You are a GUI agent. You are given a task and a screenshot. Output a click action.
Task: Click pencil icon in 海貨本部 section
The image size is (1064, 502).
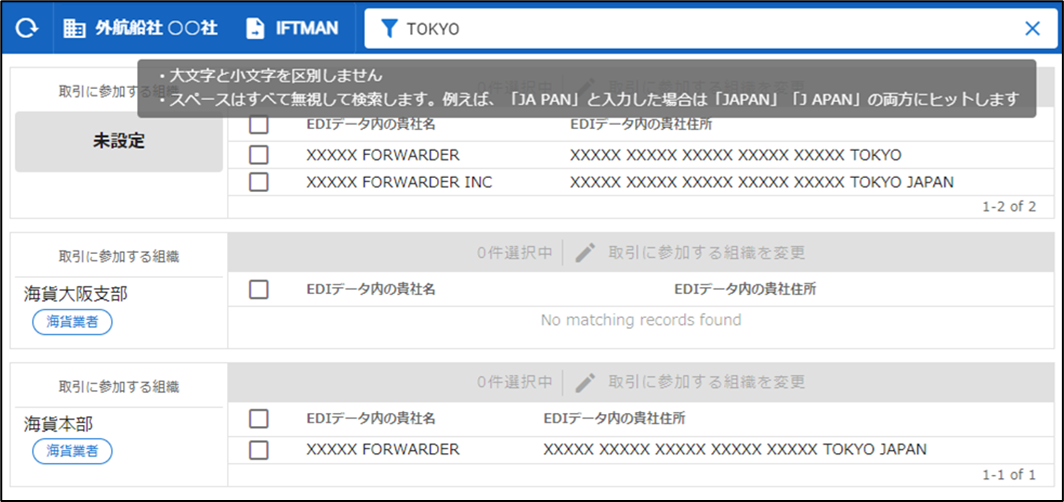pyautogui.click(x=586, y=382)
